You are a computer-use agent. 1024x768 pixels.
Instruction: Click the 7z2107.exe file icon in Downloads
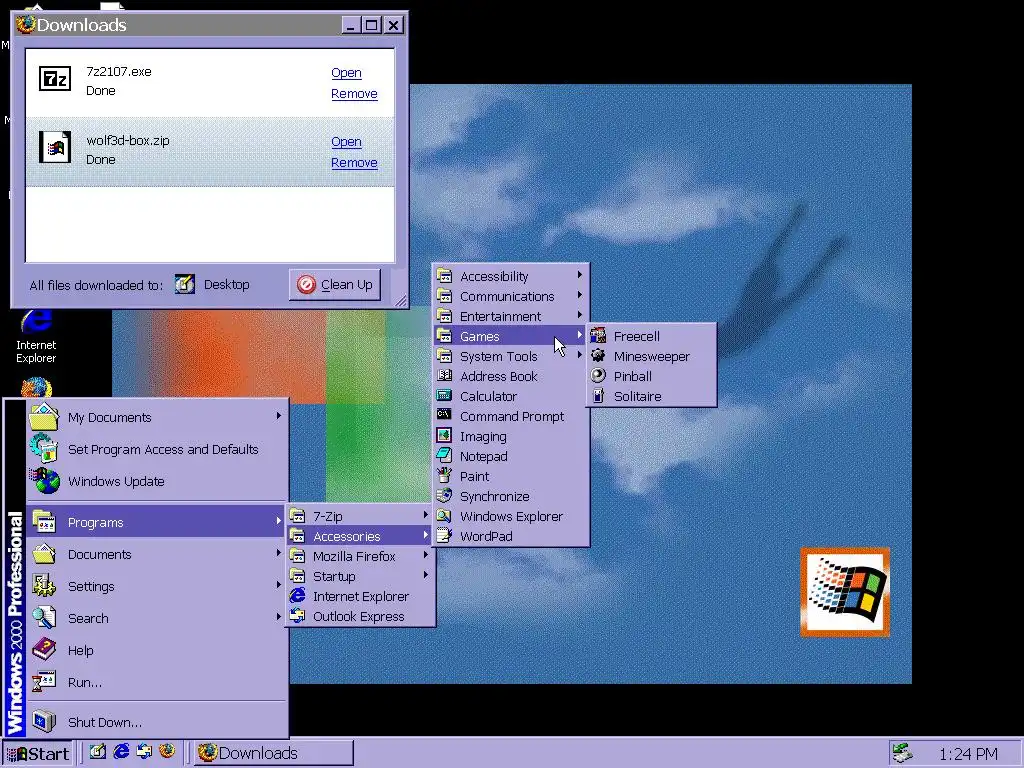point(55,79)
